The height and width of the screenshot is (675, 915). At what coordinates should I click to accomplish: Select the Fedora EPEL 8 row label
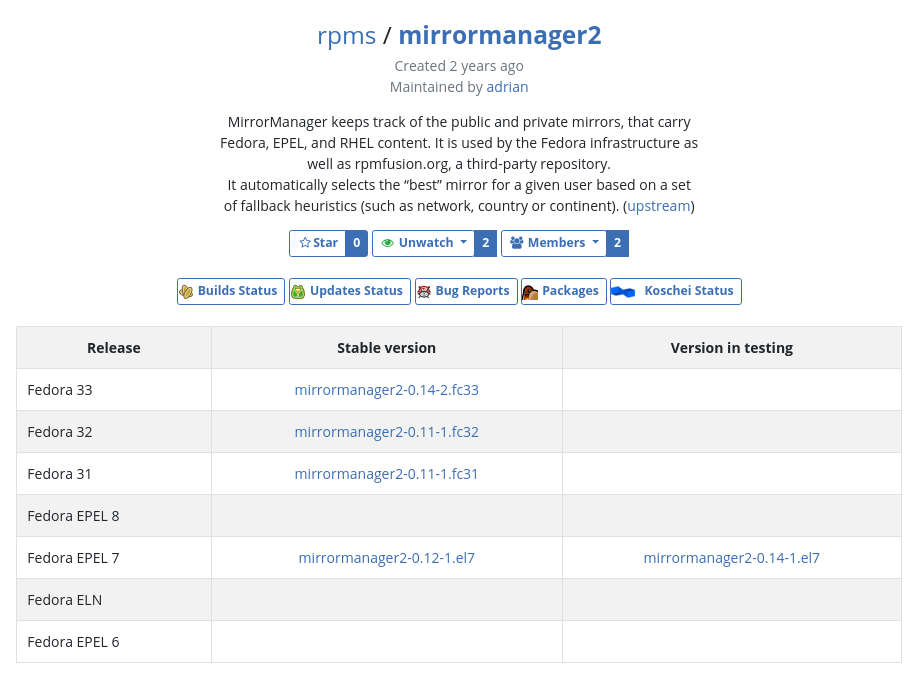click(x=74, y=516)
